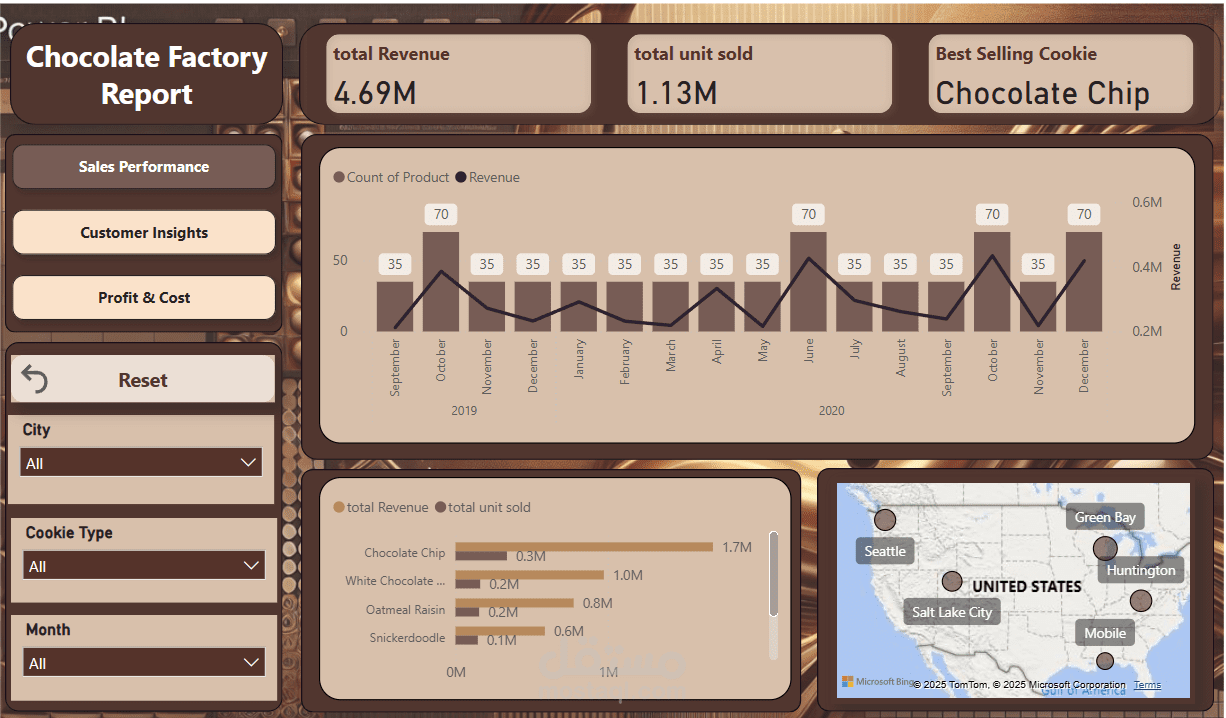
Task: Click the Count of Product legend dot
Action: pyautogui.click(x=339, y=177)
